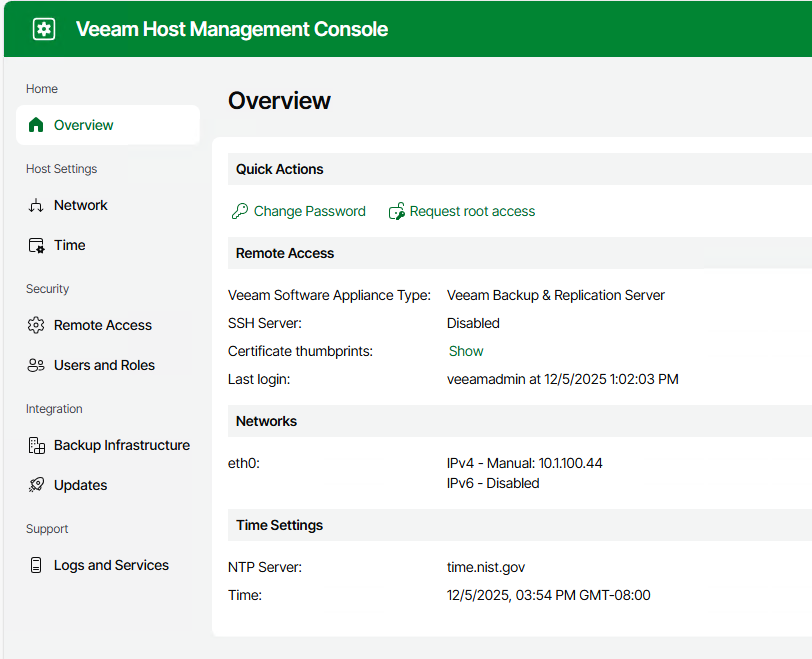Open the Network menu item text
812x659 pixels.
click(x=81, y=205)
